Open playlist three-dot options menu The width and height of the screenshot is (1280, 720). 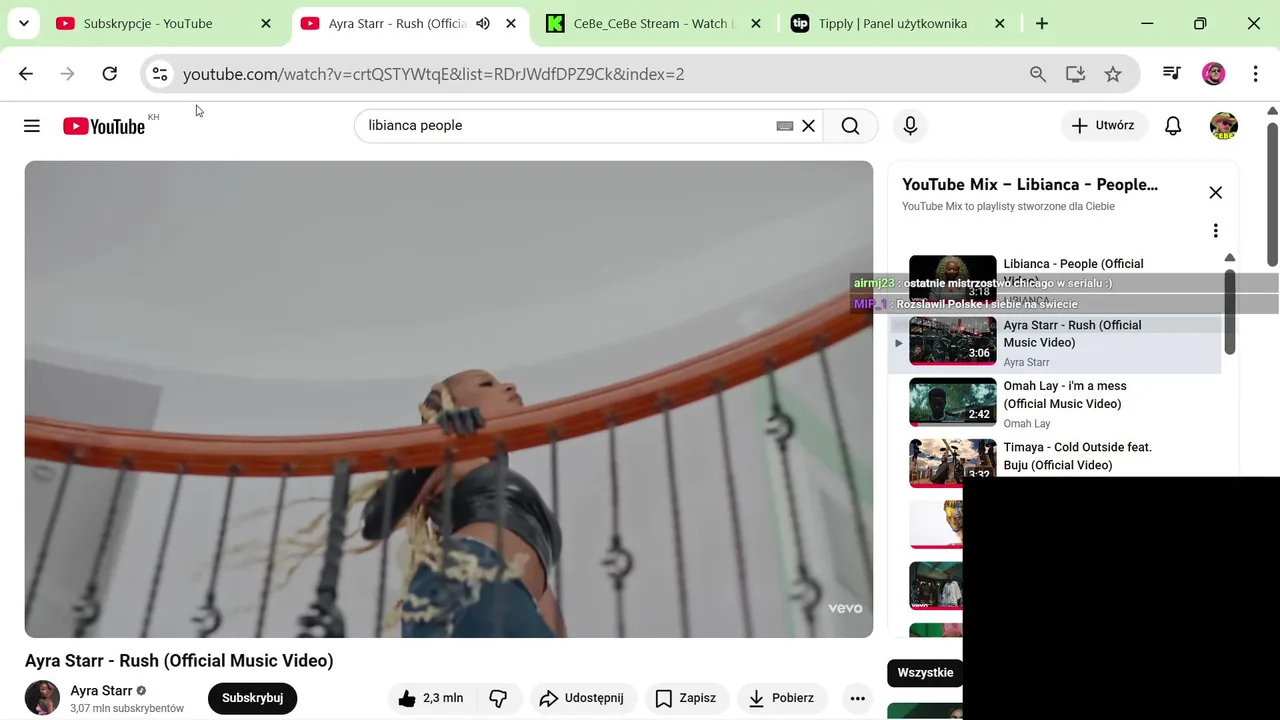click(x=1216, y=231)
